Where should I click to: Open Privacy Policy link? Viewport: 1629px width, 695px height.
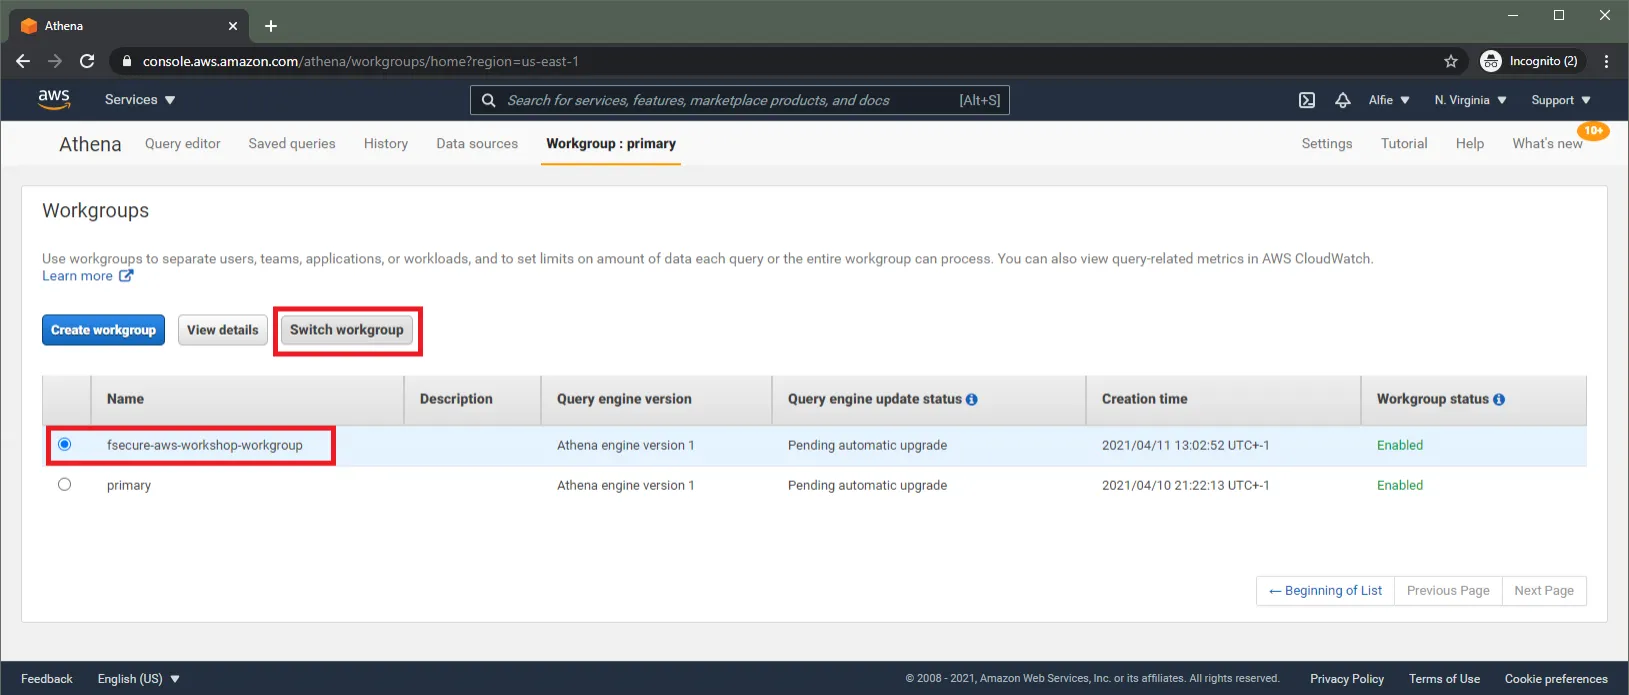click(x=1347, y=678)
